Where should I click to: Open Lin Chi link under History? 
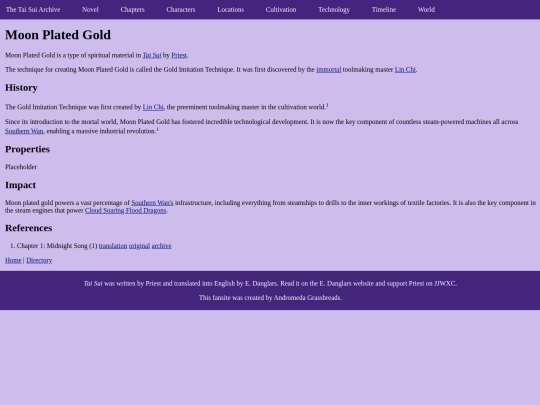pyautogui.click(x=153, y=107)
